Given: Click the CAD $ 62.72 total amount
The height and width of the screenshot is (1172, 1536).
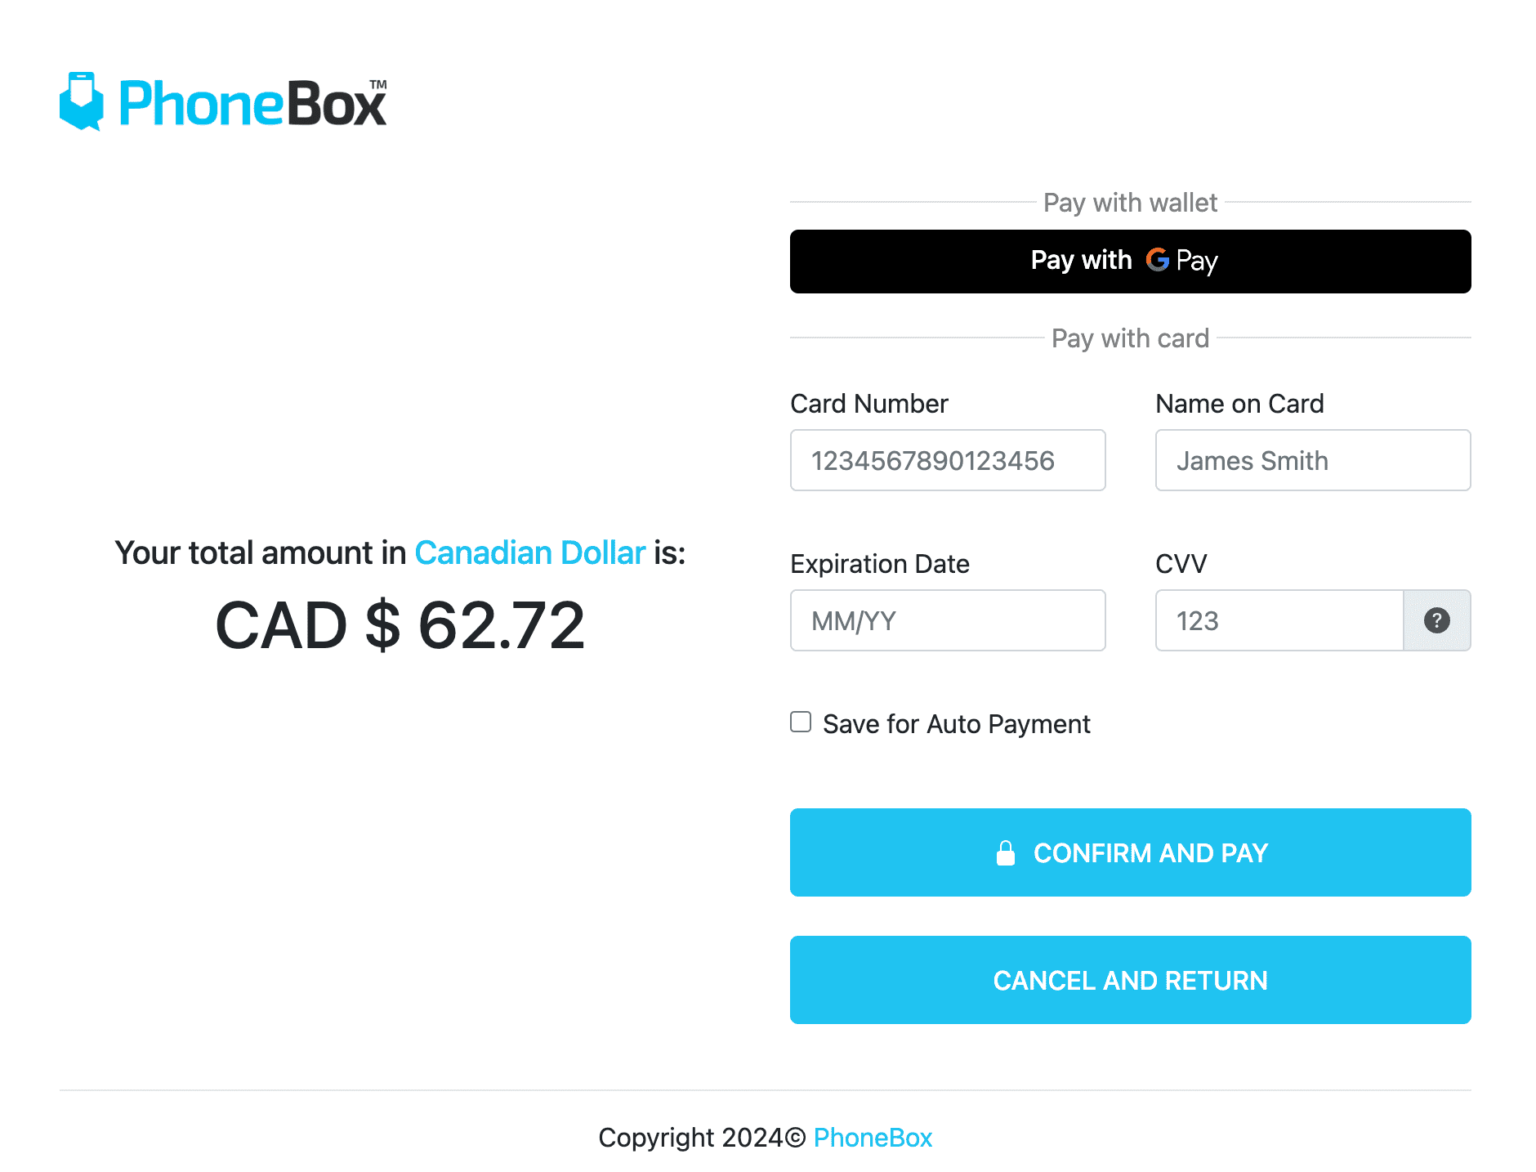Looking at the screenshot, I should click(400, 626).
